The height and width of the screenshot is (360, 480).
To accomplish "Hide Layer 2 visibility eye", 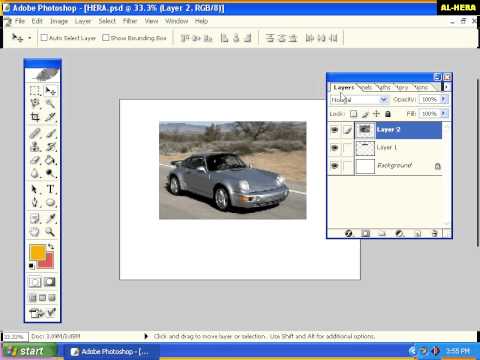I will (334, 130).
